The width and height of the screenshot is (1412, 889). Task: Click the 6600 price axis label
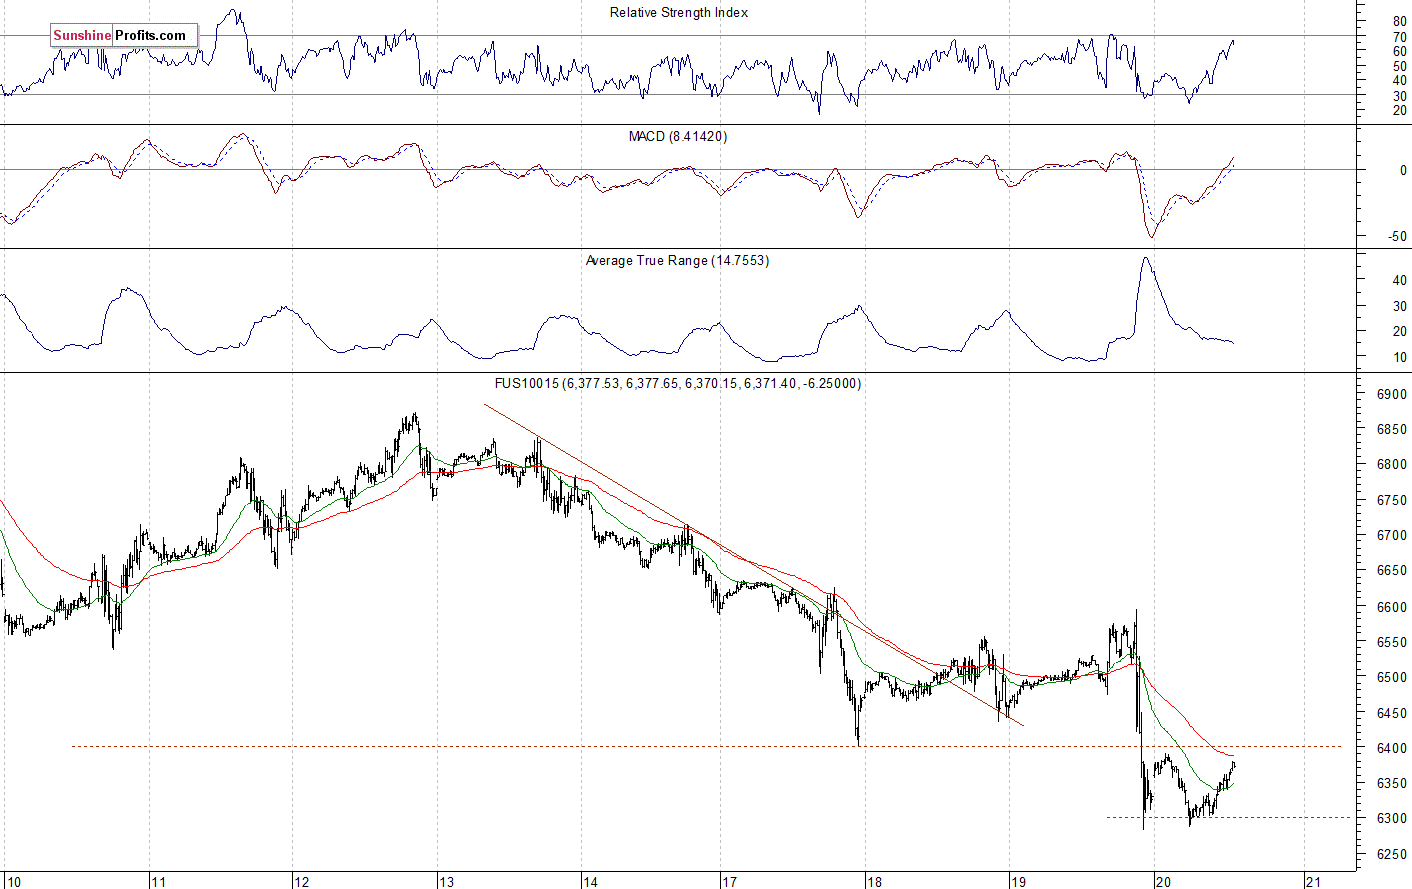point(1391,607)
